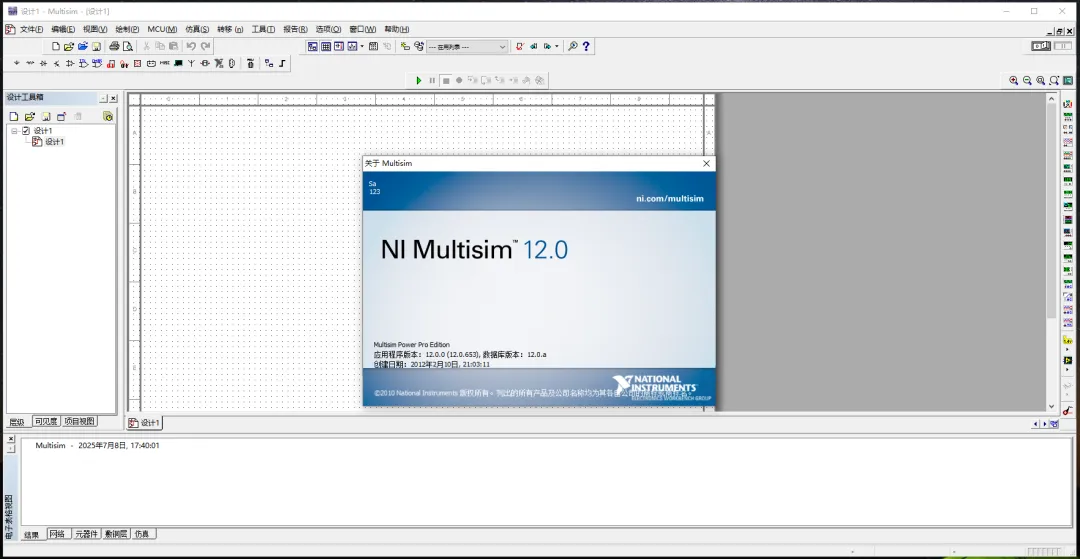
Task: Switch to the 仿真 tab
Action: [x=142, y=534]
